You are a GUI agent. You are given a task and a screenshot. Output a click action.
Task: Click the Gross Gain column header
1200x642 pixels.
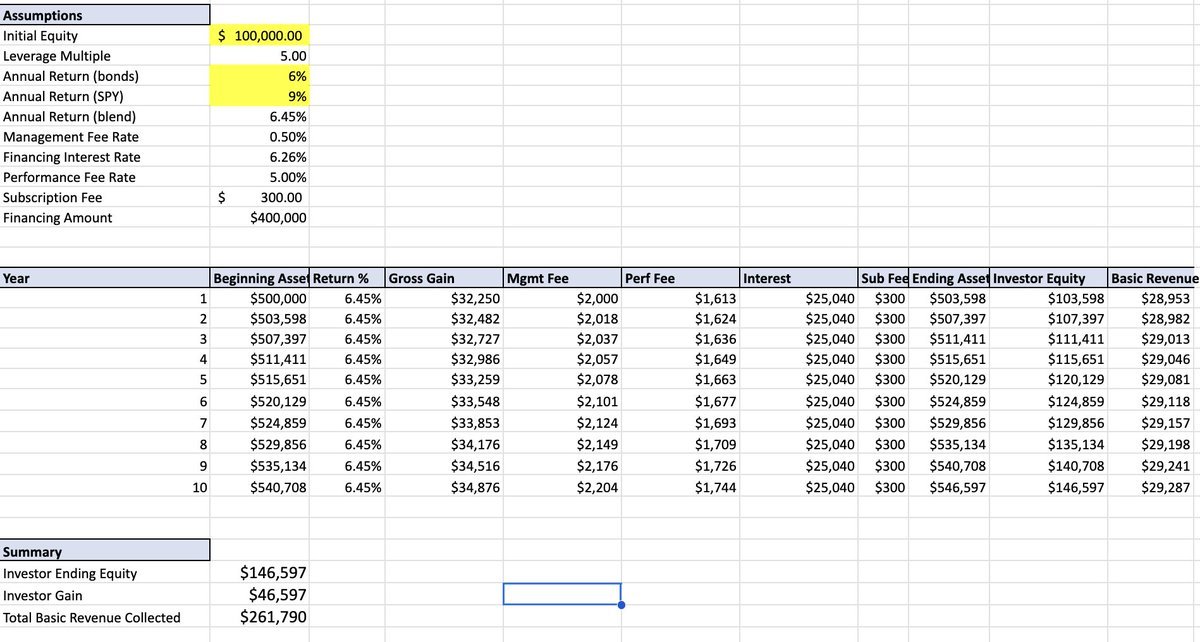coord(443,279)
